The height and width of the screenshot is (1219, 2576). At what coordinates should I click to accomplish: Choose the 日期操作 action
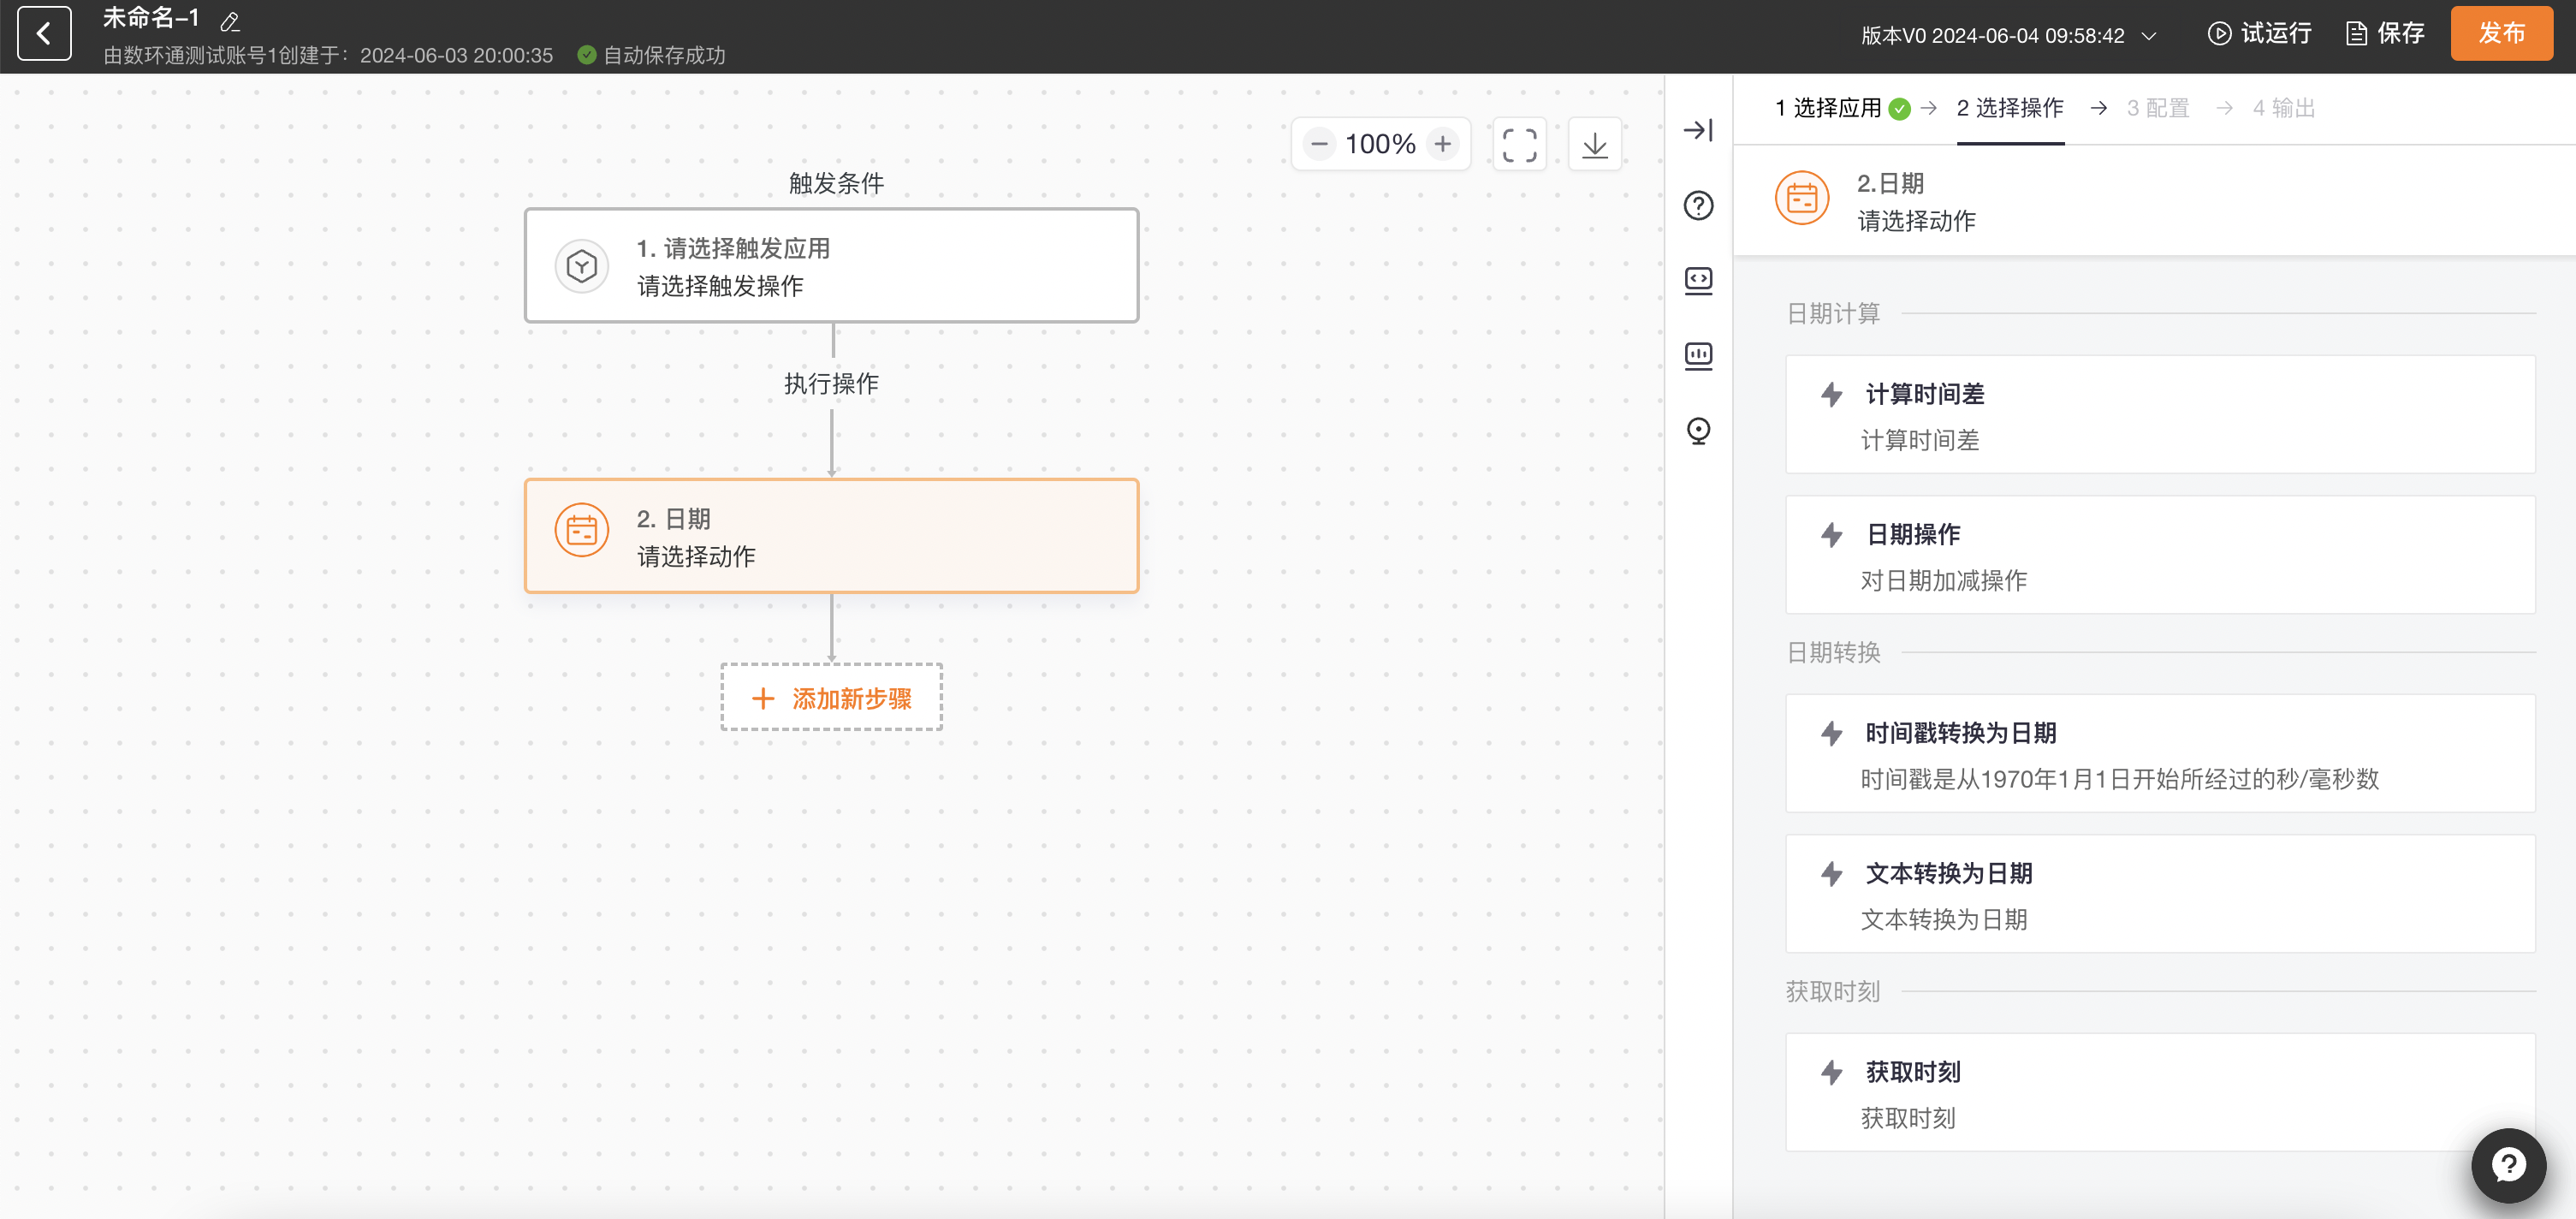point(2160,554)
